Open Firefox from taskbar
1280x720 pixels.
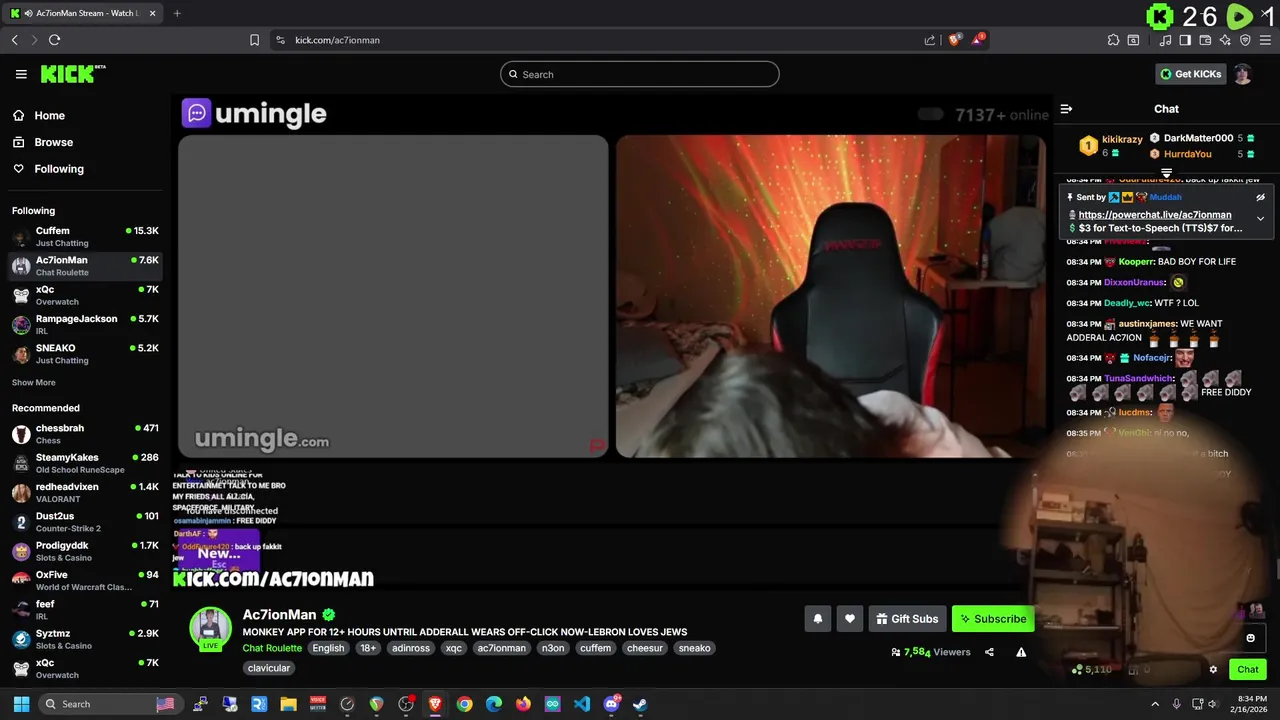pyautogui.click(x=523, y=704)
